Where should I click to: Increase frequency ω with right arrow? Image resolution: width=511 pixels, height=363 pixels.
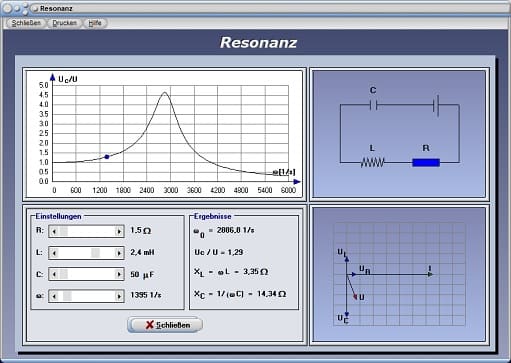coord(119,296)
